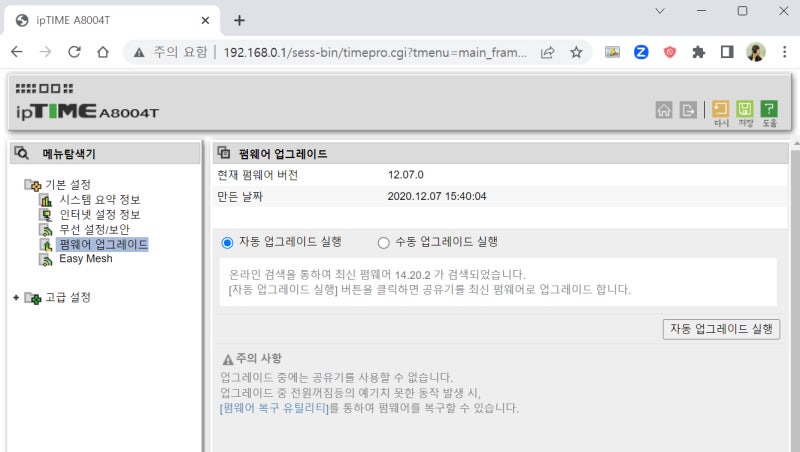Click the red shield extension icon
Viewport: 800px width, 452px height.
point(669,52)
